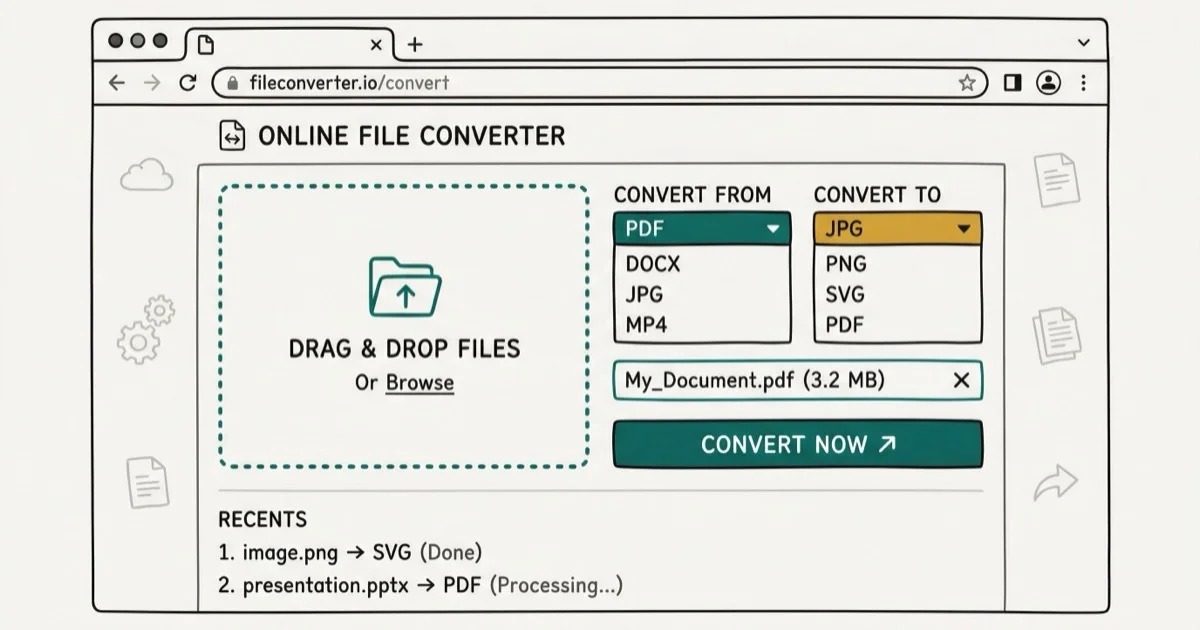Open the browser three-dot menu

1084,83
